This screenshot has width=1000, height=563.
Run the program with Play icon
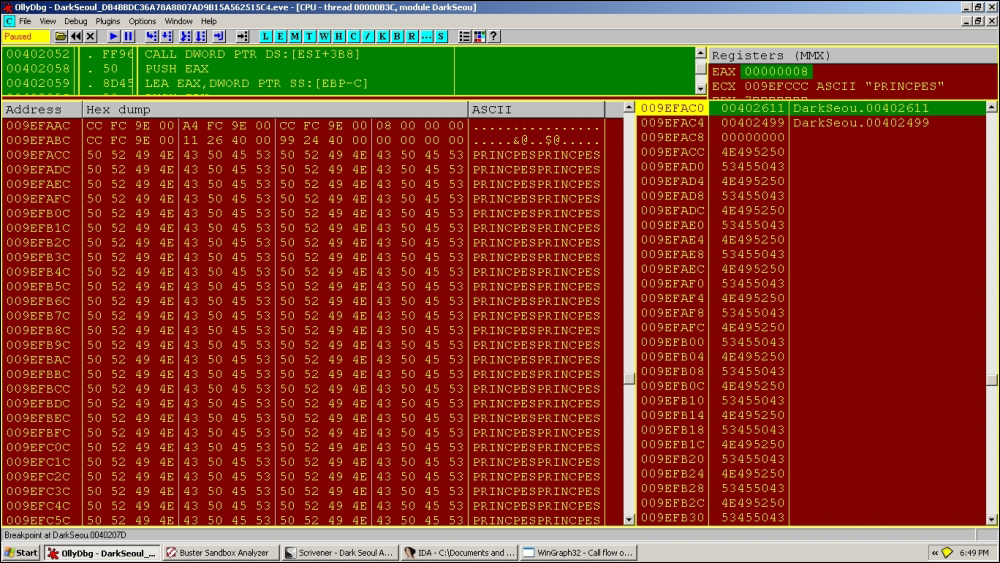(x=114, y=36)
